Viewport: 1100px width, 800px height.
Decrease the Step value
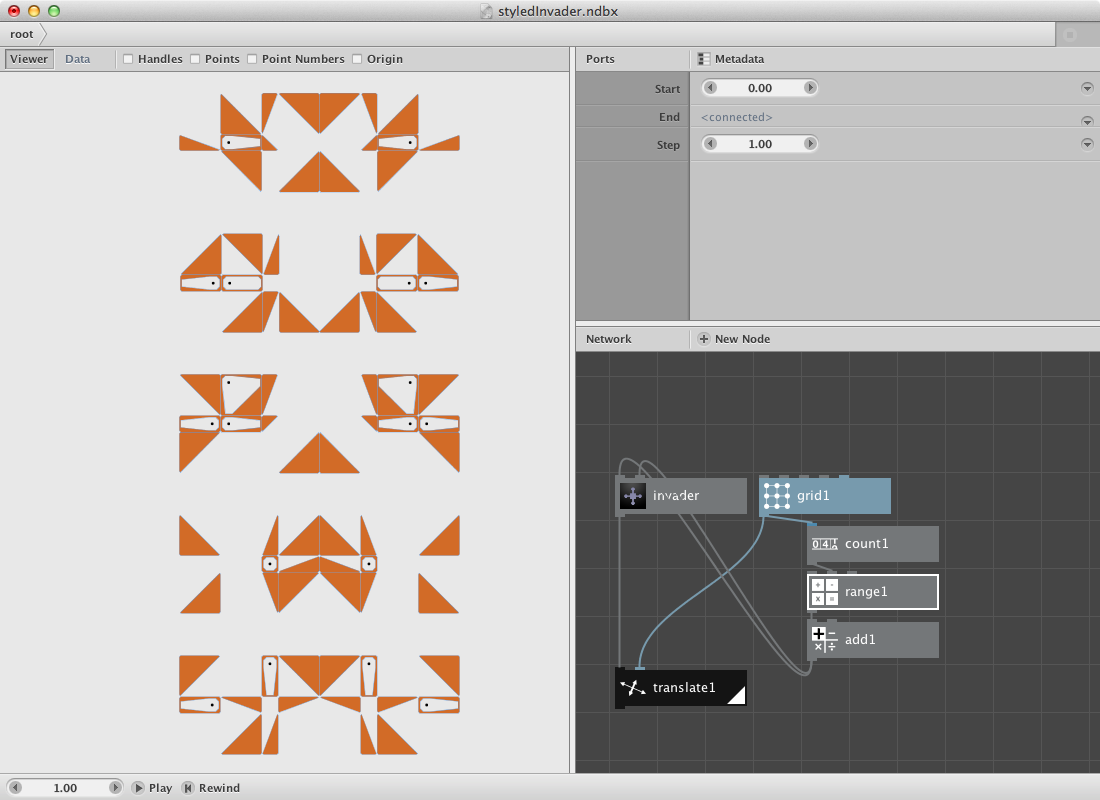pos(711,144)
